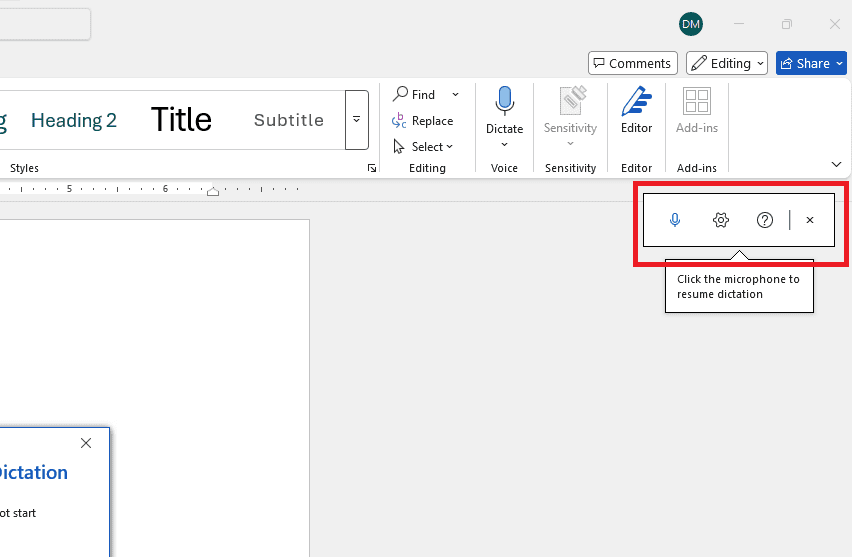Click the right indent marker on ruler

(x=213, y=191)
